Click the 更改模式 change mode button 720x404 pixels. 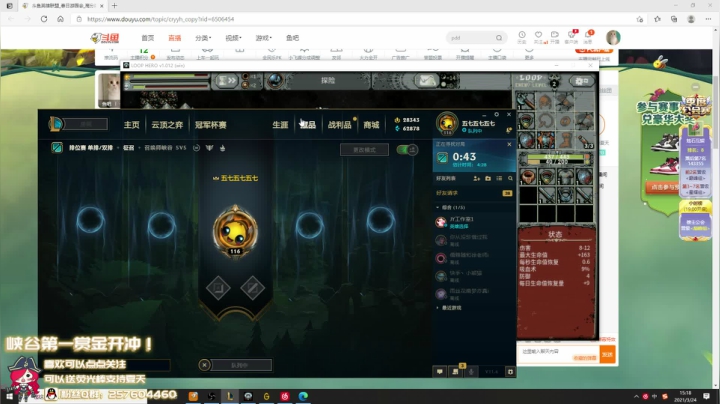[x=364, y=150]
